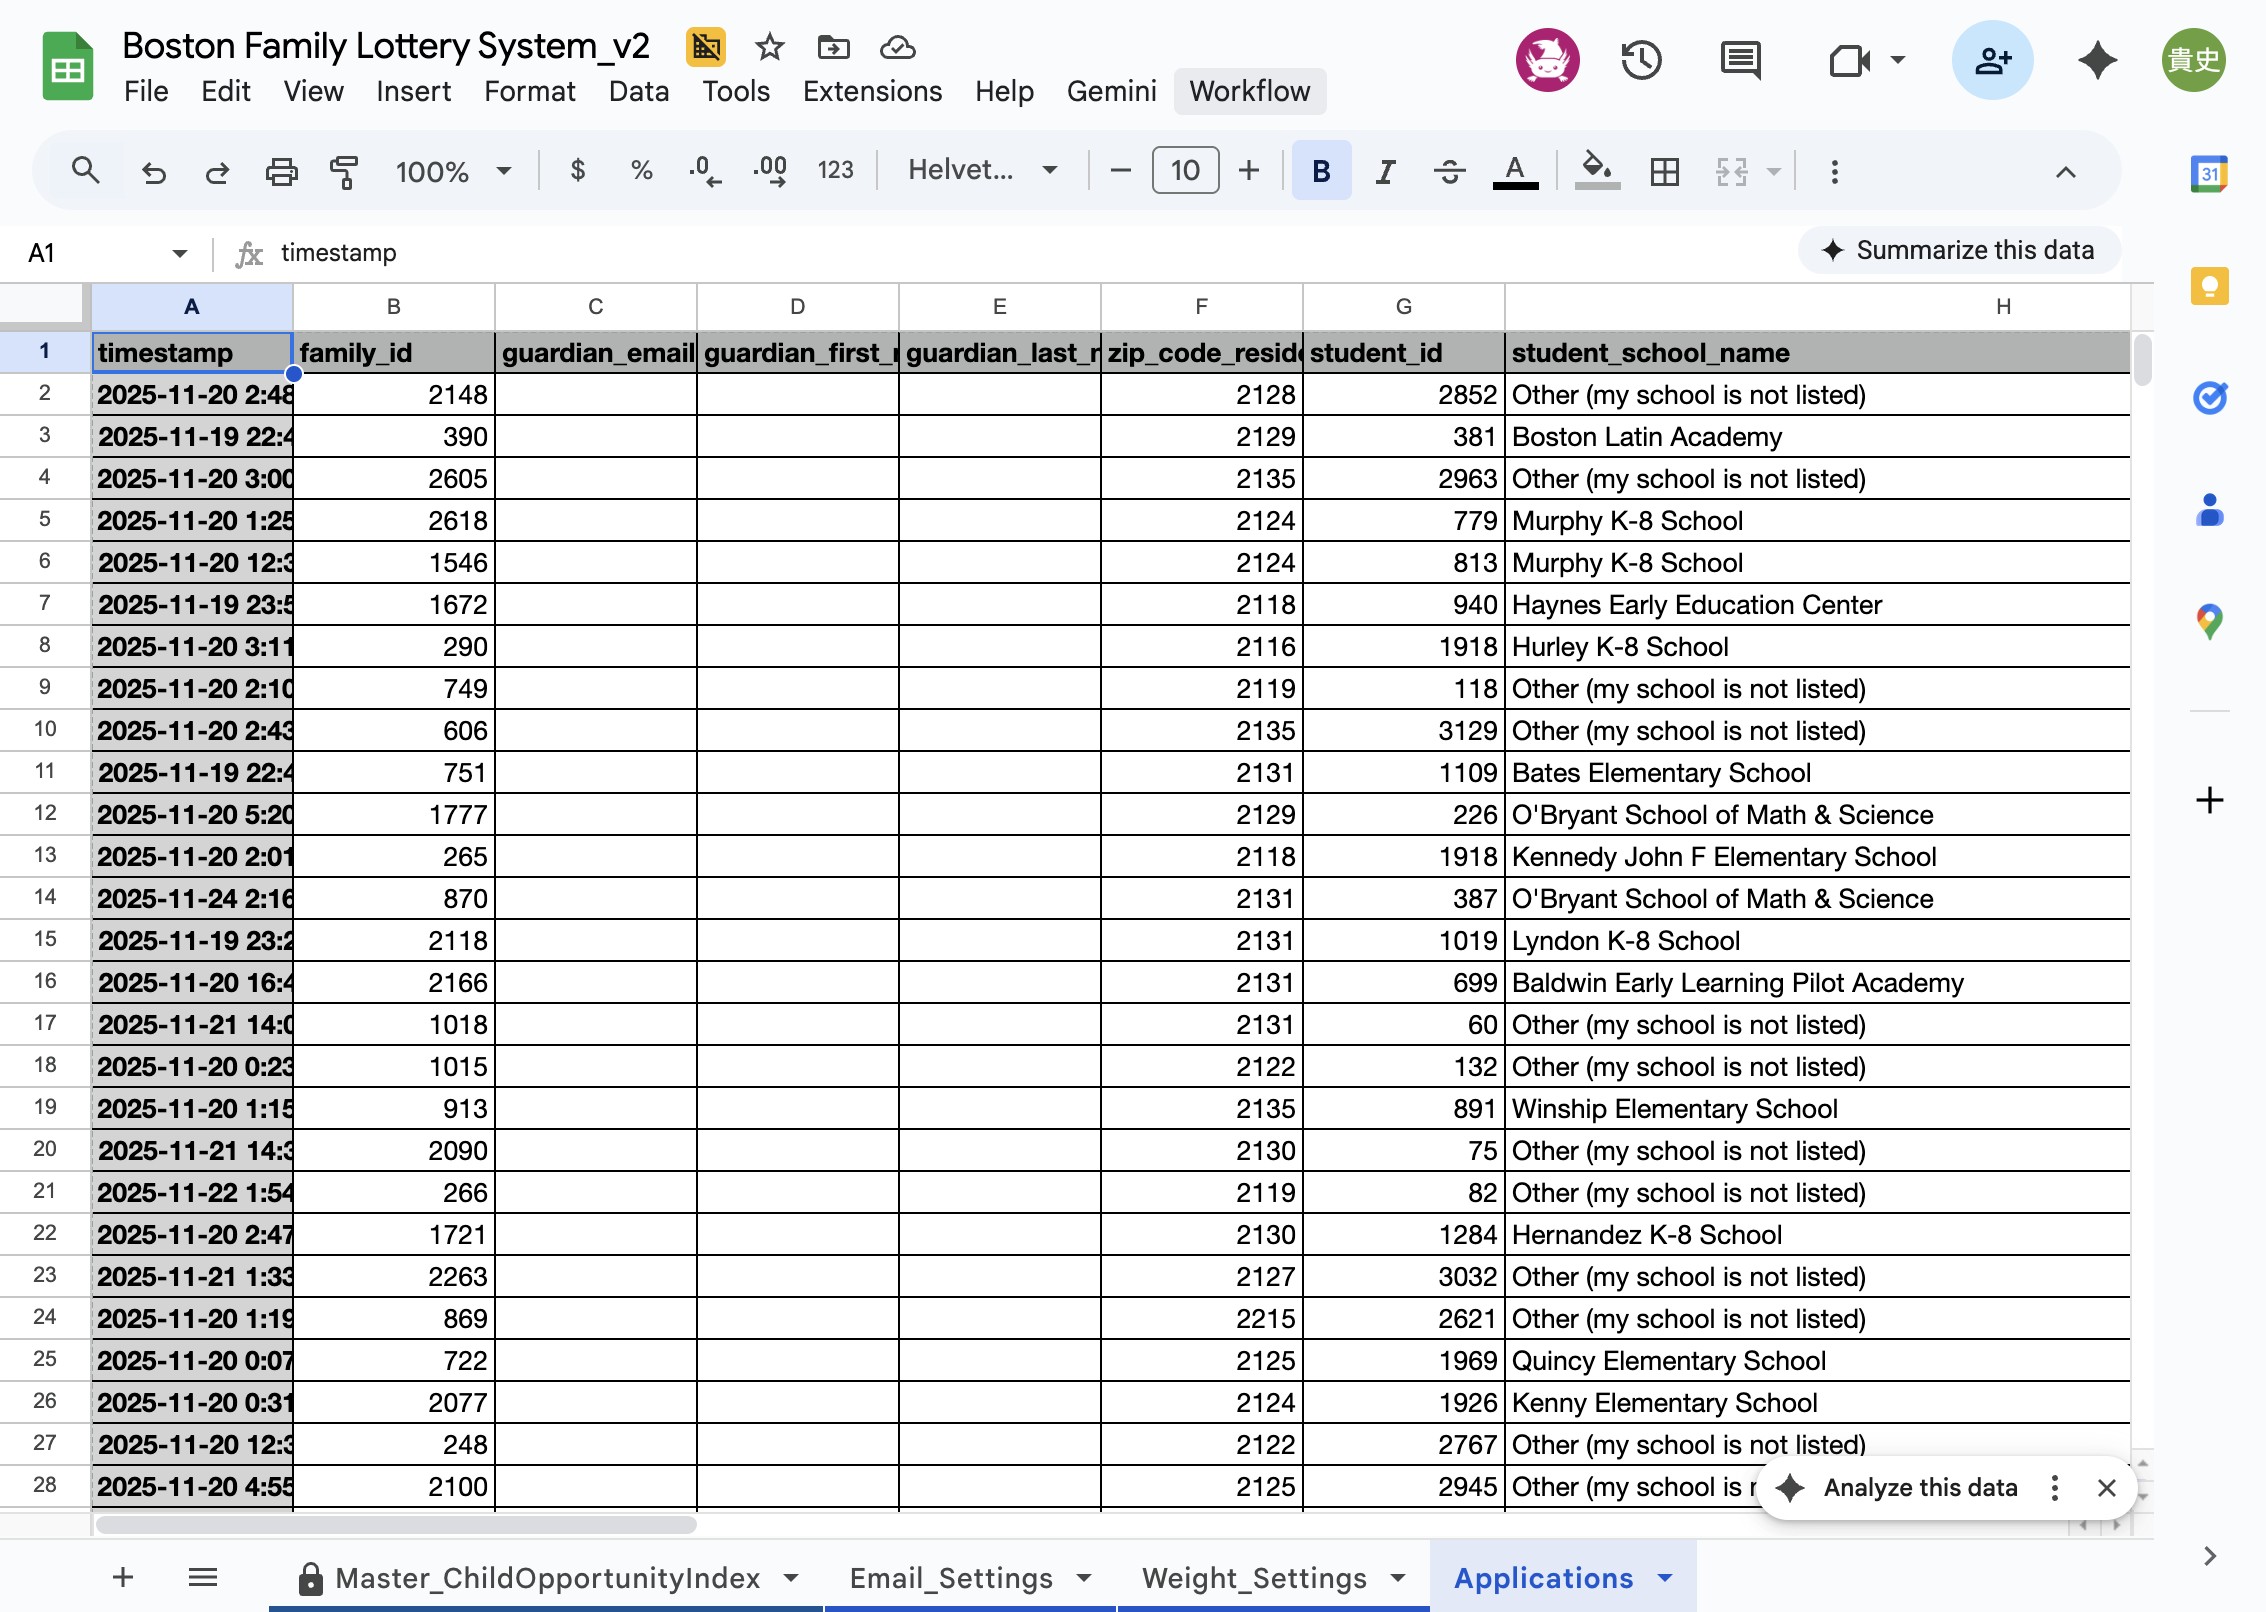Image resolution: width=2266 pixels, height=1612 pixels.
Task: Click the move to folder icon
Action: point(833,47)
